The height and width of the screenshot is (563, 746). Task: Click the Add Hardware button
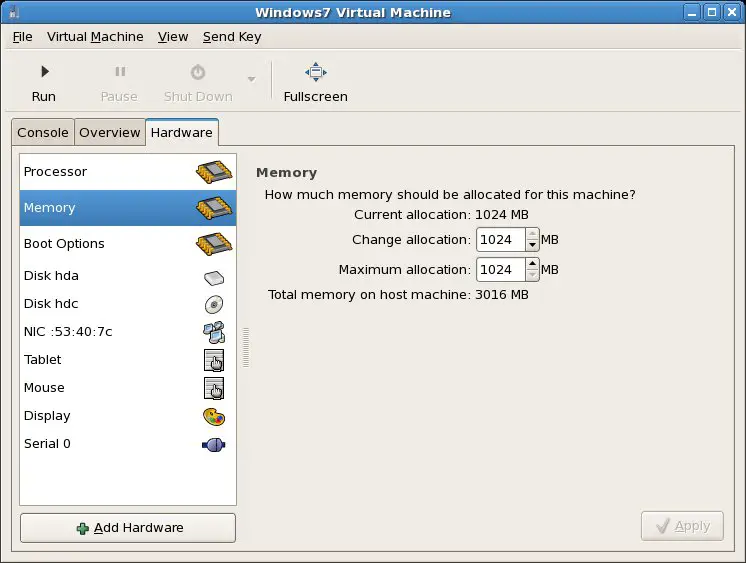tap(128, 528)
